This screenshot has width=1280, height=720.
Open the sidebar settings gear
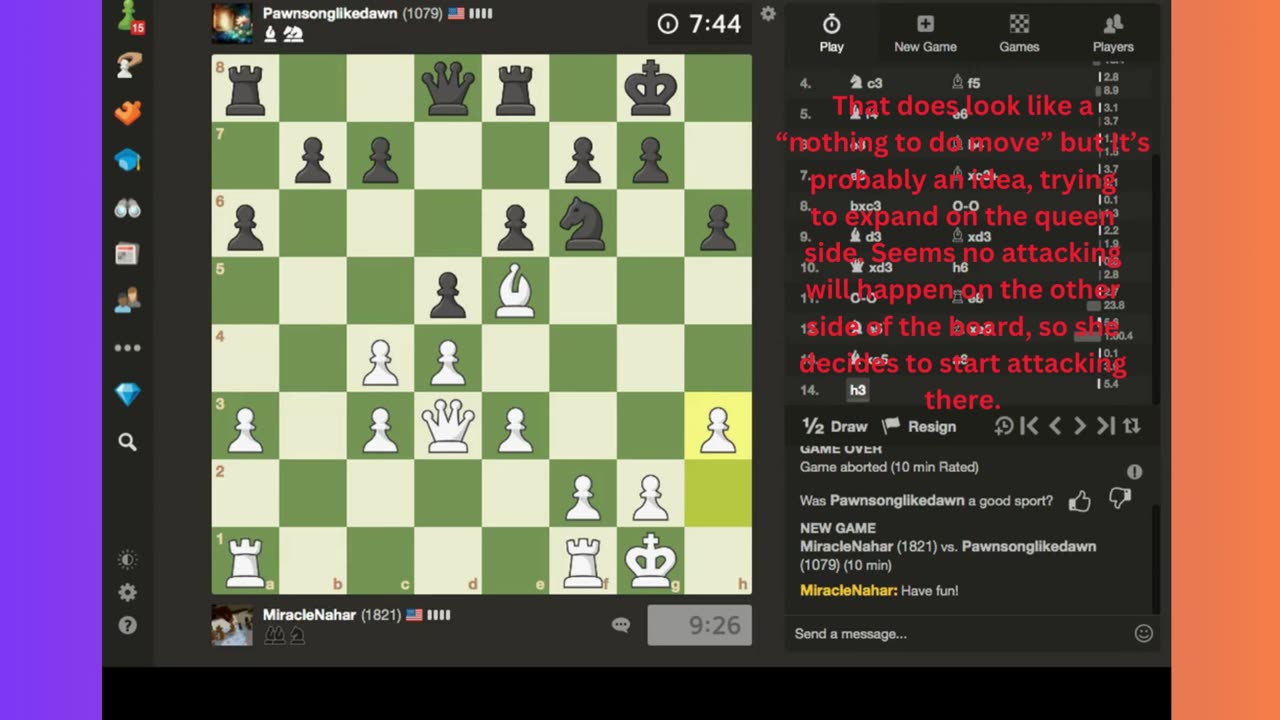[x=127, y=593]
